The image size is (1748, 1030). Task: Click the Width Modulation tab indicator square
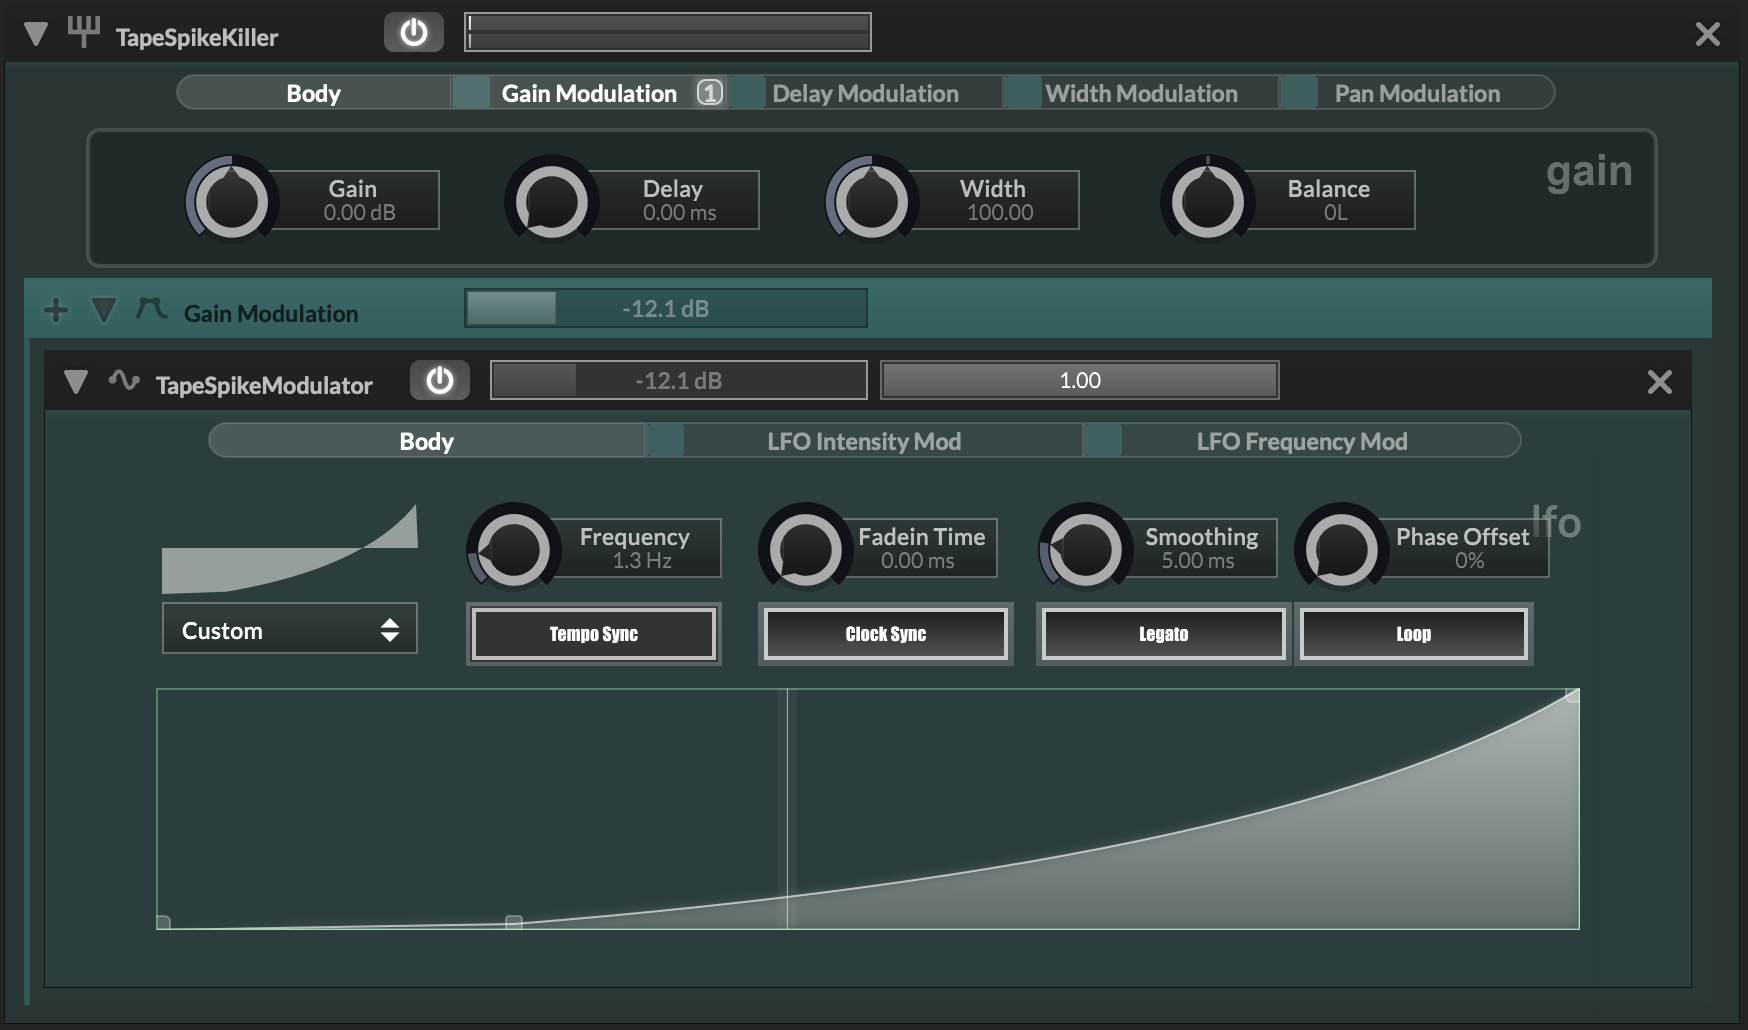point(1024,93)
